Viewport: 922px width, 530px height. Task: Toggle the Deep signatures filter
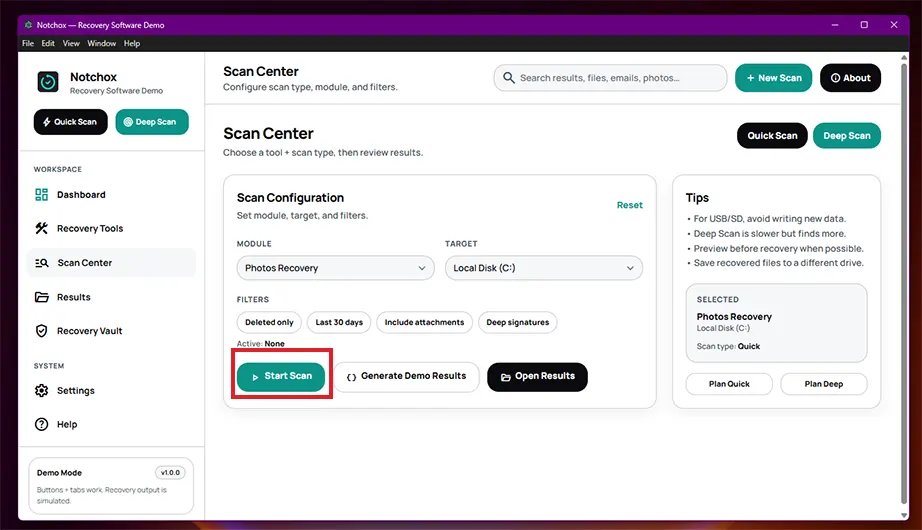(517, 322)
